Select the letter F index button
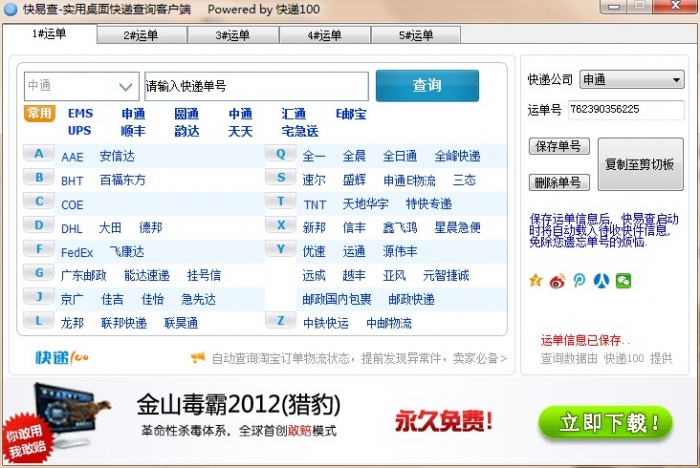Image resolution: width=700 pixels, height=468 pixels. click(x=39, y=248)
